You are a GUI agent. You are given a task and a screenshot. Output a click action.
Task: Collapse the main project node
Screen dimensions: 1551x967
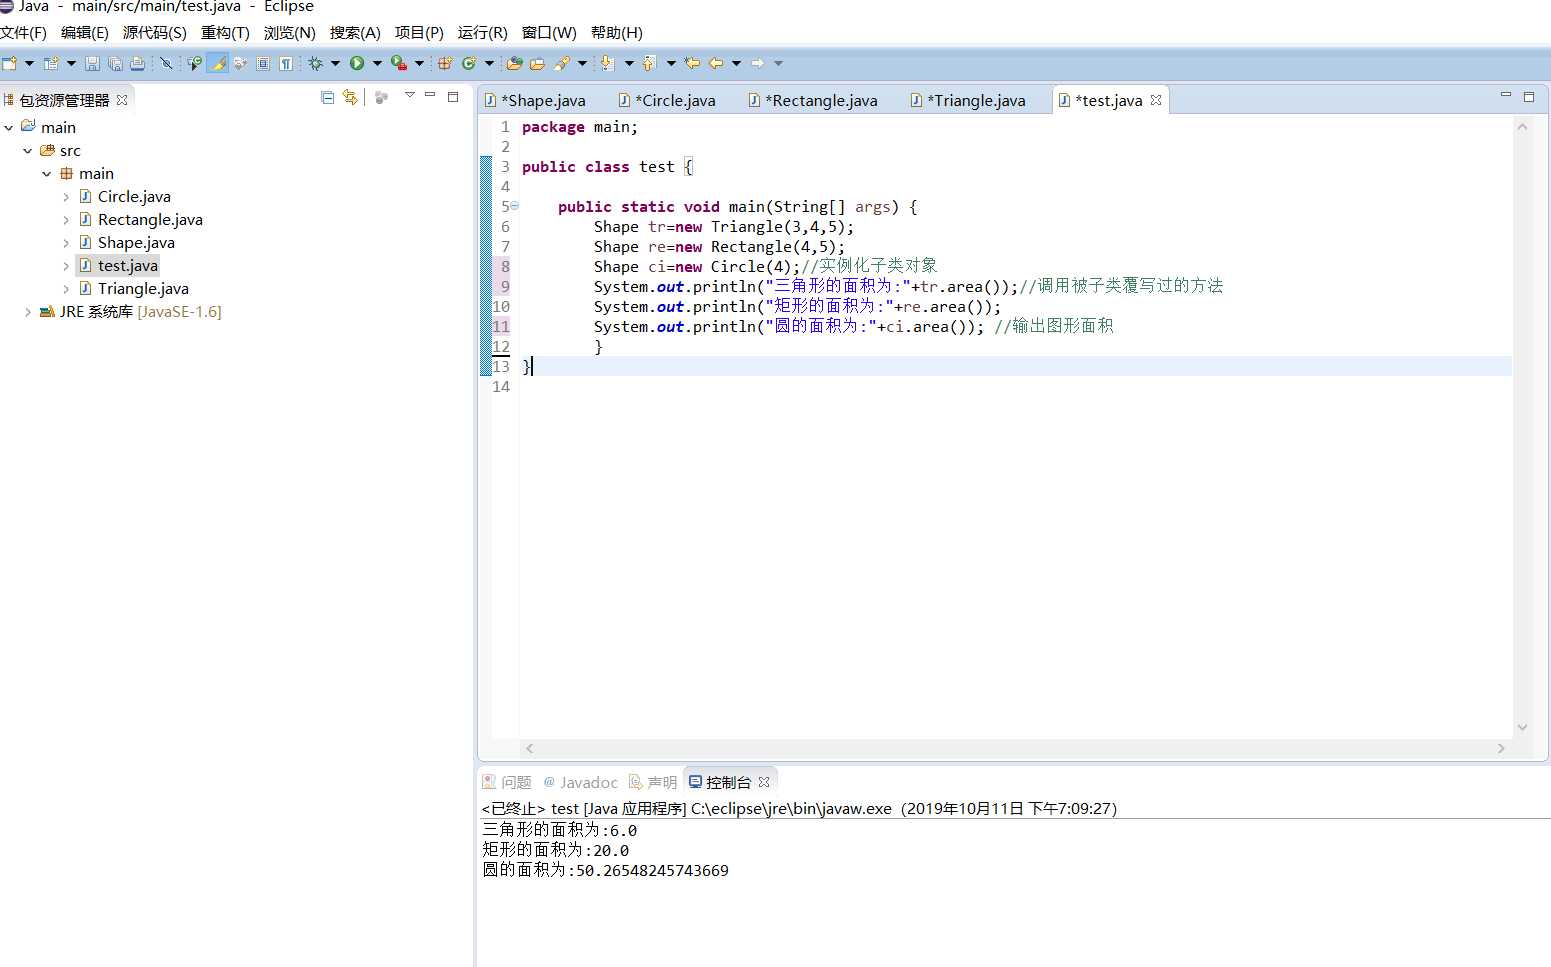tap(9, 127)
